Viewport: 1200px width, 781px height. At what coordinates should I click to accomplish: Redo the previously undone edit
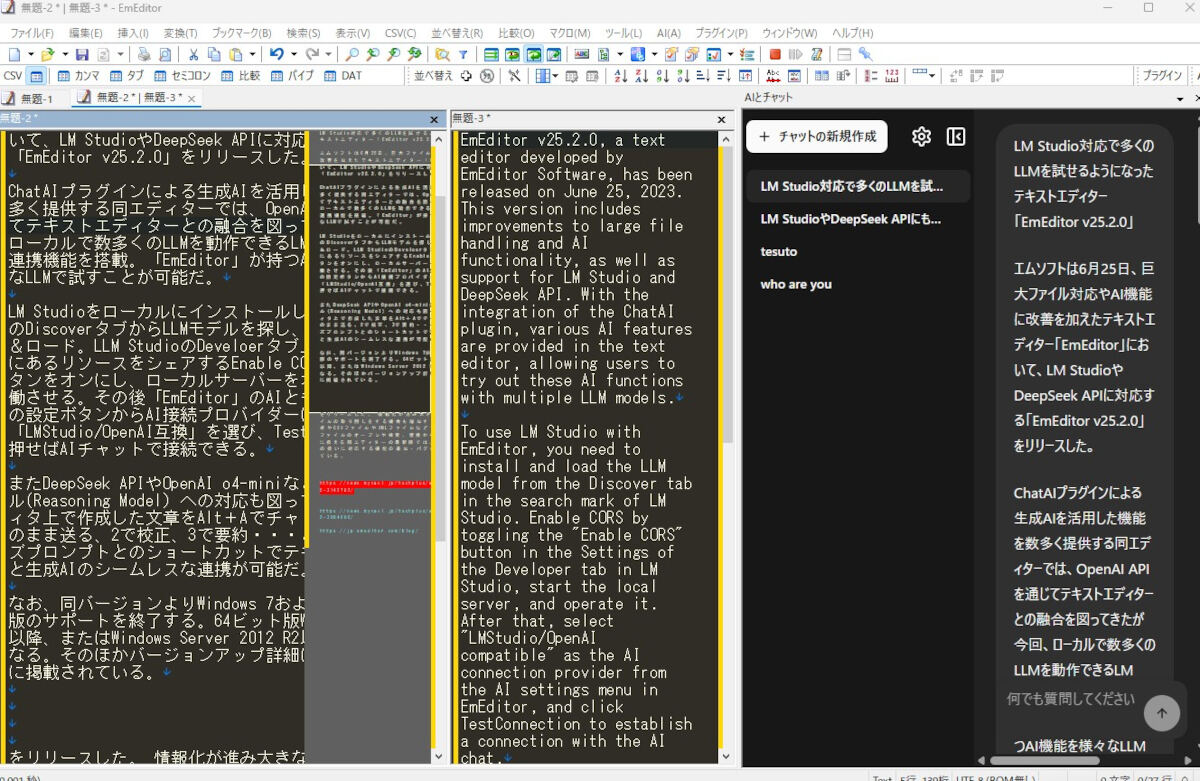click(312, 54)
